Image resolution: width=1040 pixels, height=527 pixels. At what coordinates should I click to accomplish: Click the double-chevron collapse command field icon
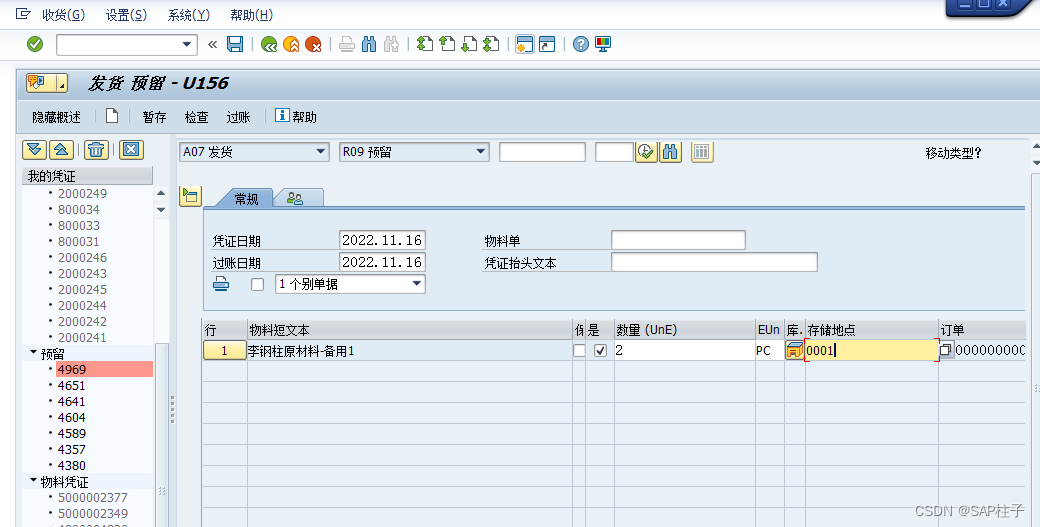(212, 44)
